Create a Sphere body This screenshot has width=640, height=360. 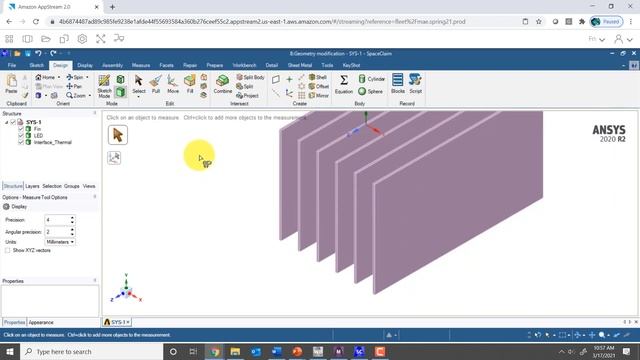(370, 91)
